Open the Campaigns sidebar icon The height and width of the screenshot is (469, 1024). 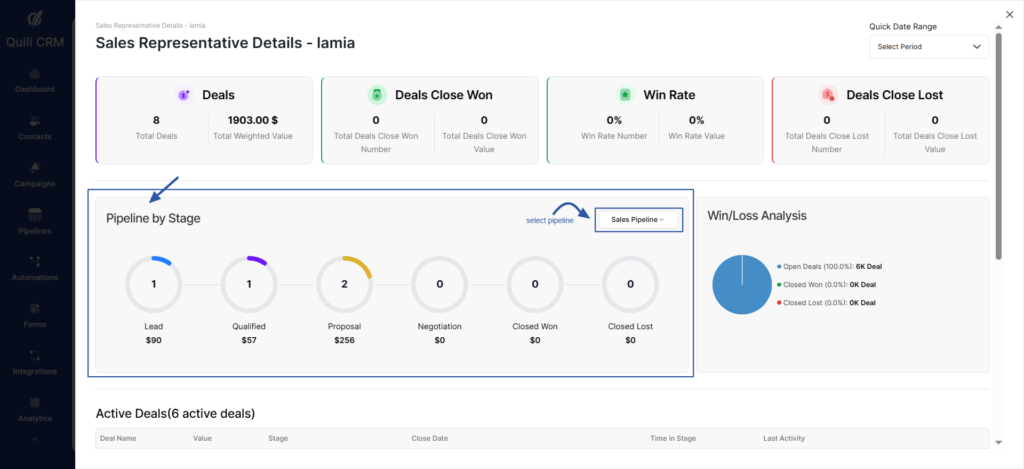35,167
